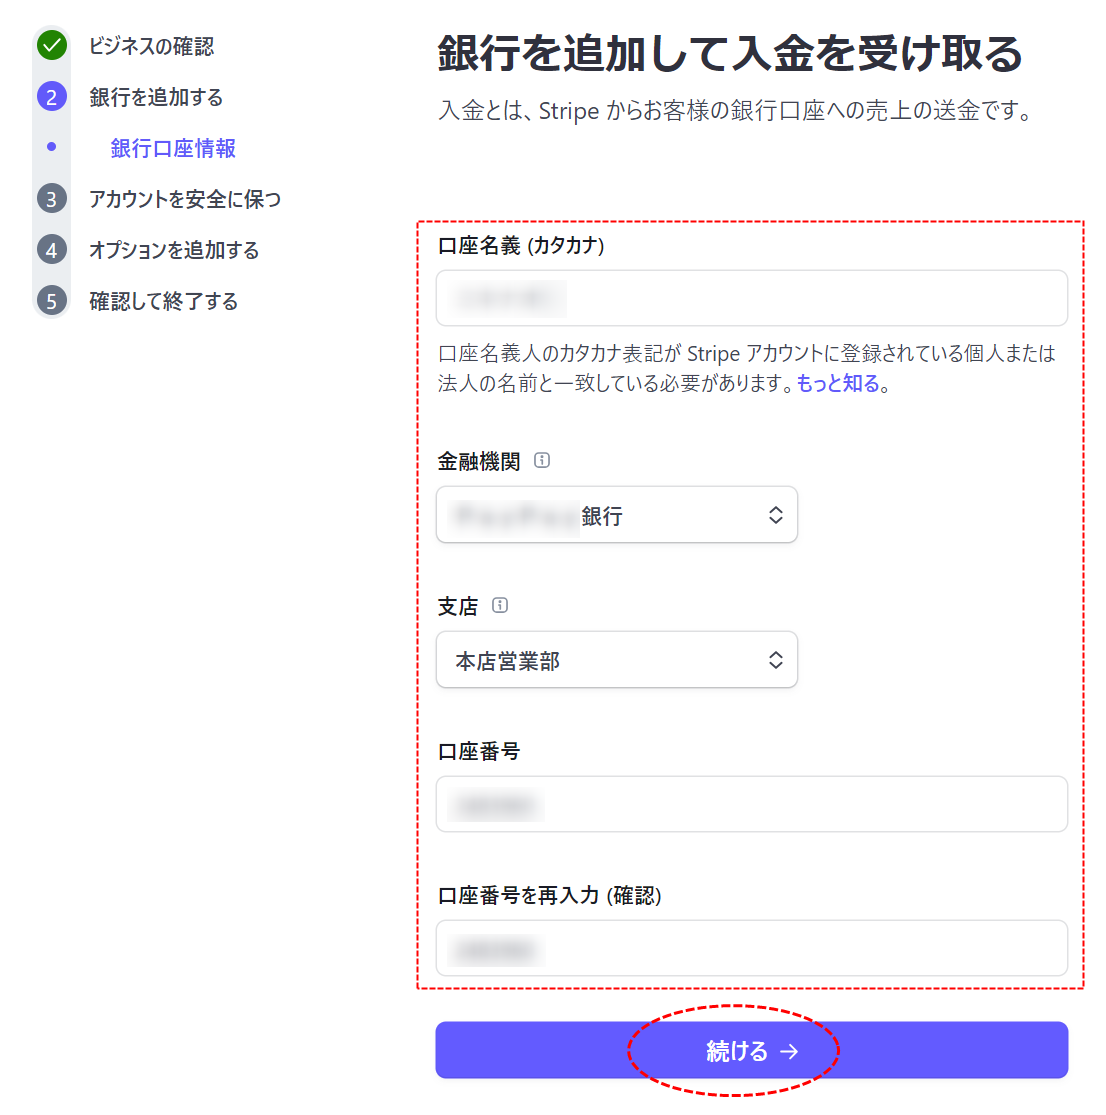
Task: Open the 金融機関 bank selection dropdown
Action: click(617, 514)
